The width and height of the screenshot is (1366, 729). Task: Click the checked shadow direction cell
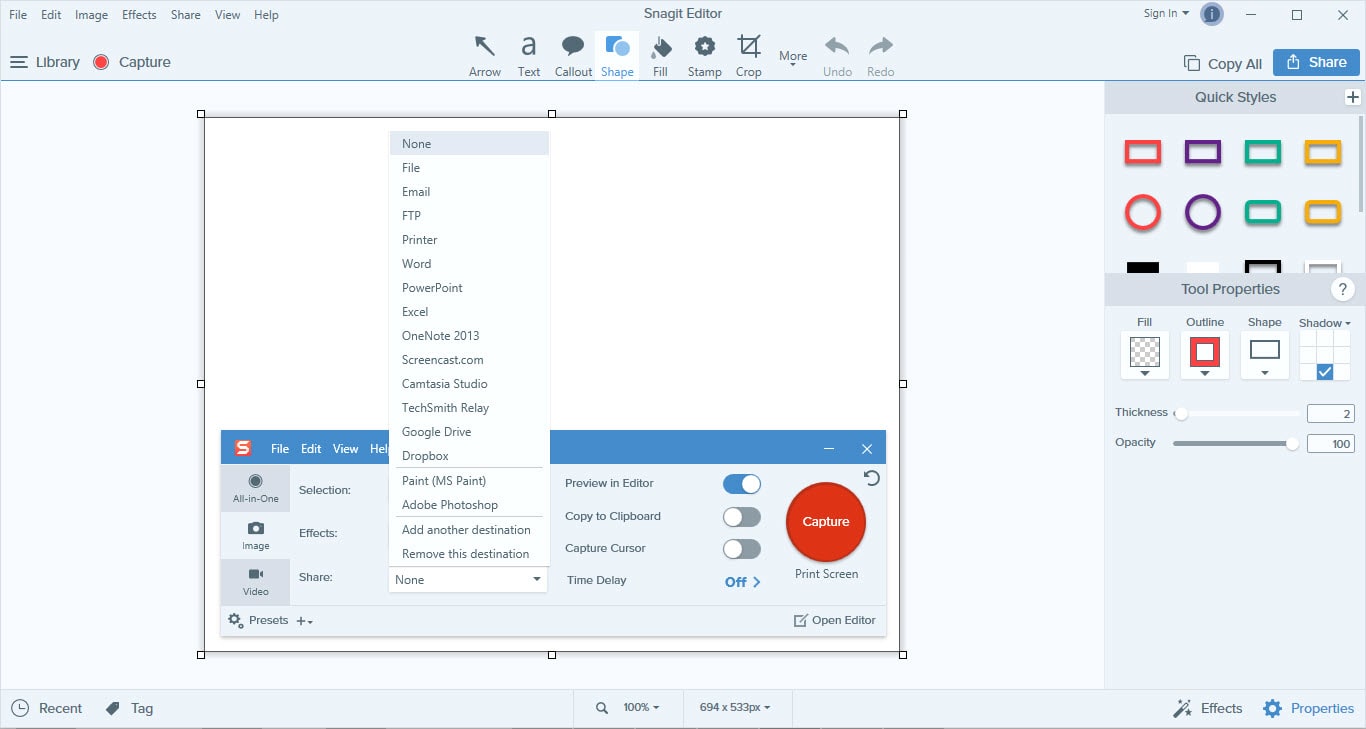[x=1325, y=372]
